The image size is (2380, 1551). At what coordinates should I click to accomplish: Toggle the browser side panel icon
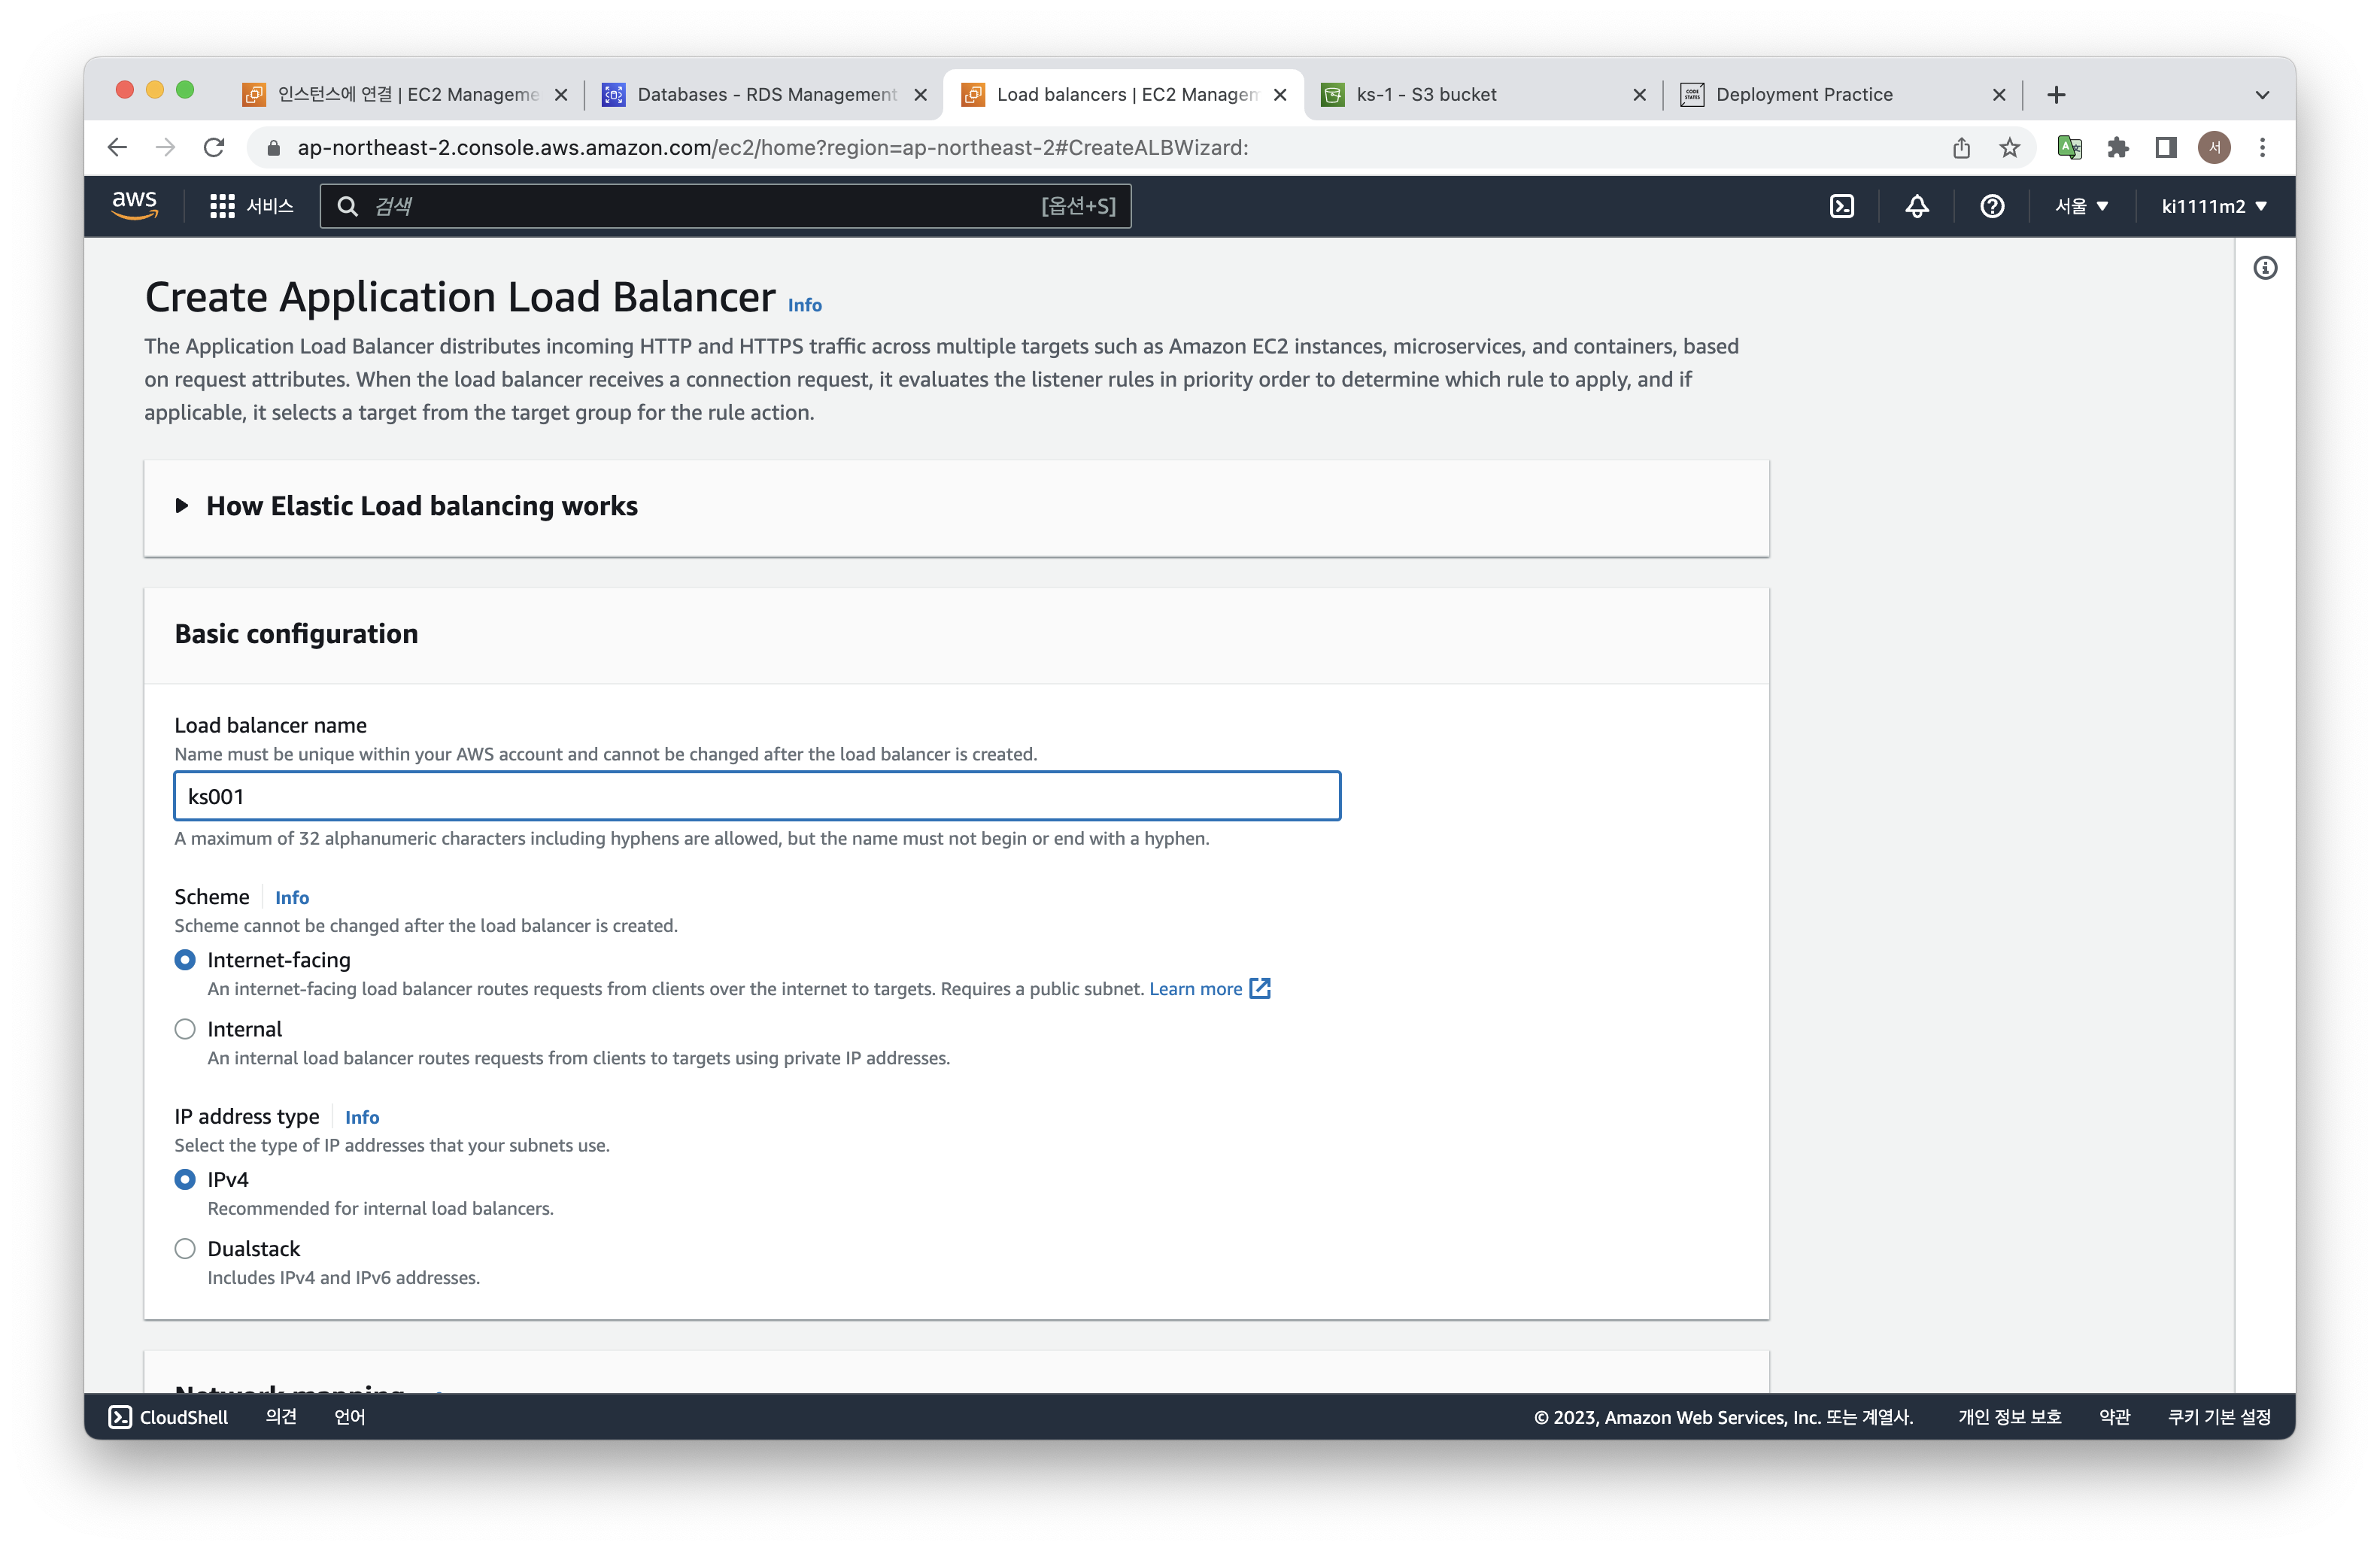2165,148
